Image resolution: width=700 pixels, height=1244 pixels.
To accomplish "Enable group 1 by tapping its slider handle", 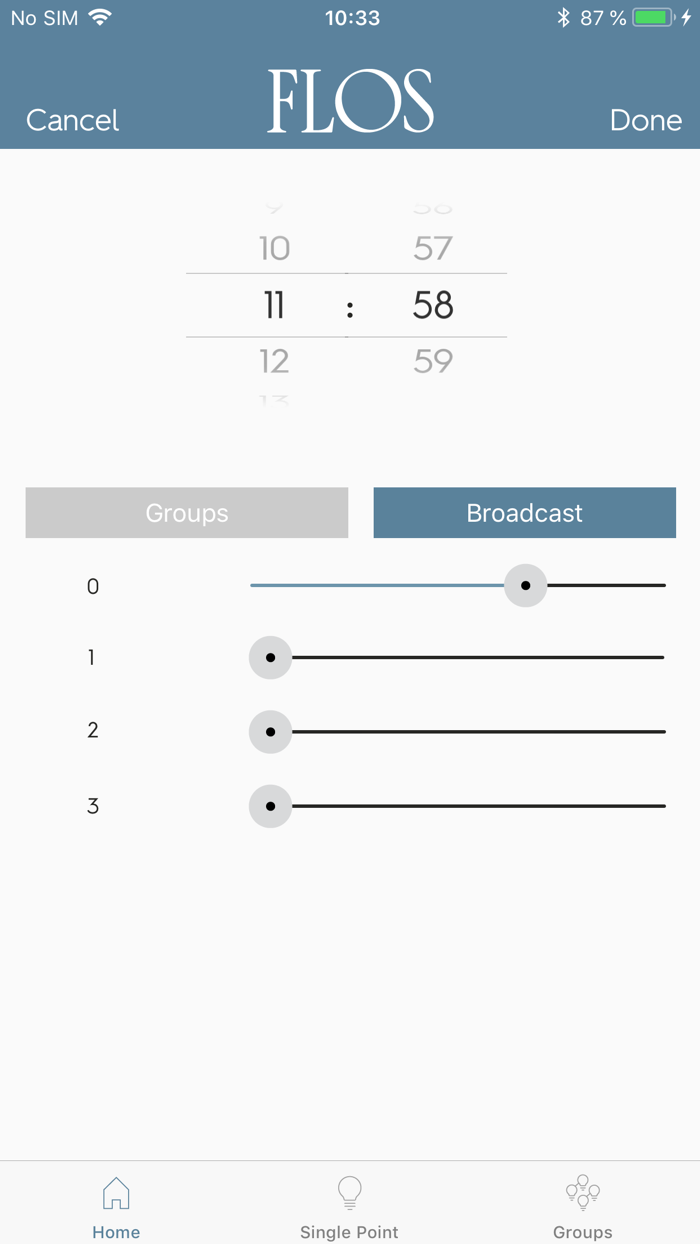I will tap(269, 657).
